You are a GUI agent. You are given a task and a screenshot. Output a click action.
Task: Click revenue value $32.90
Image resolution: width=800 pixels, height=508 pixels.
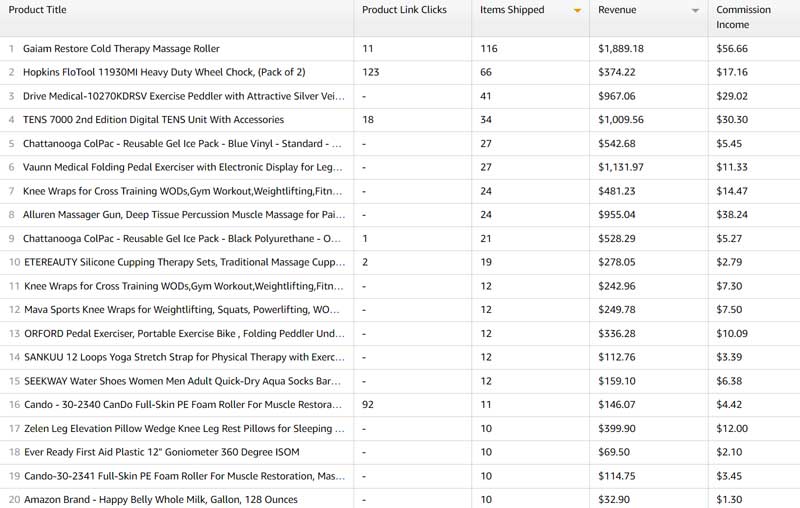point(614,499)
